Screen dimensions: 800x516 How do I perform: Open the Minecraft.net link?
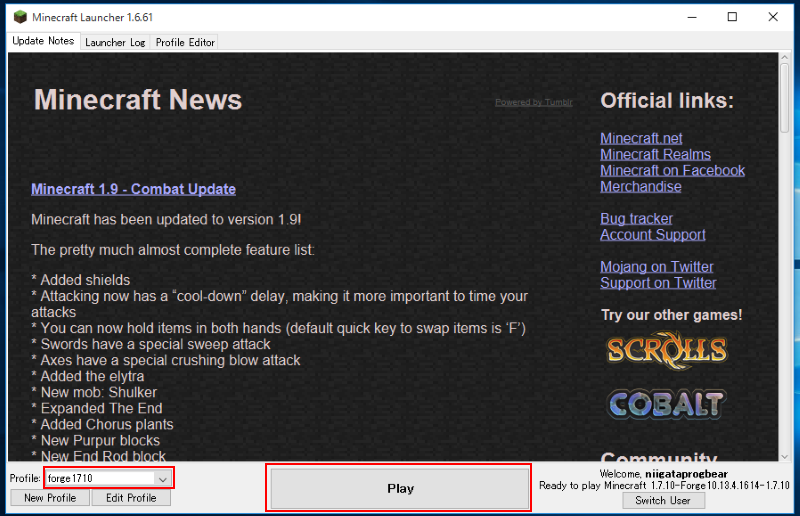pyautogui.click(x=641, y=138)
